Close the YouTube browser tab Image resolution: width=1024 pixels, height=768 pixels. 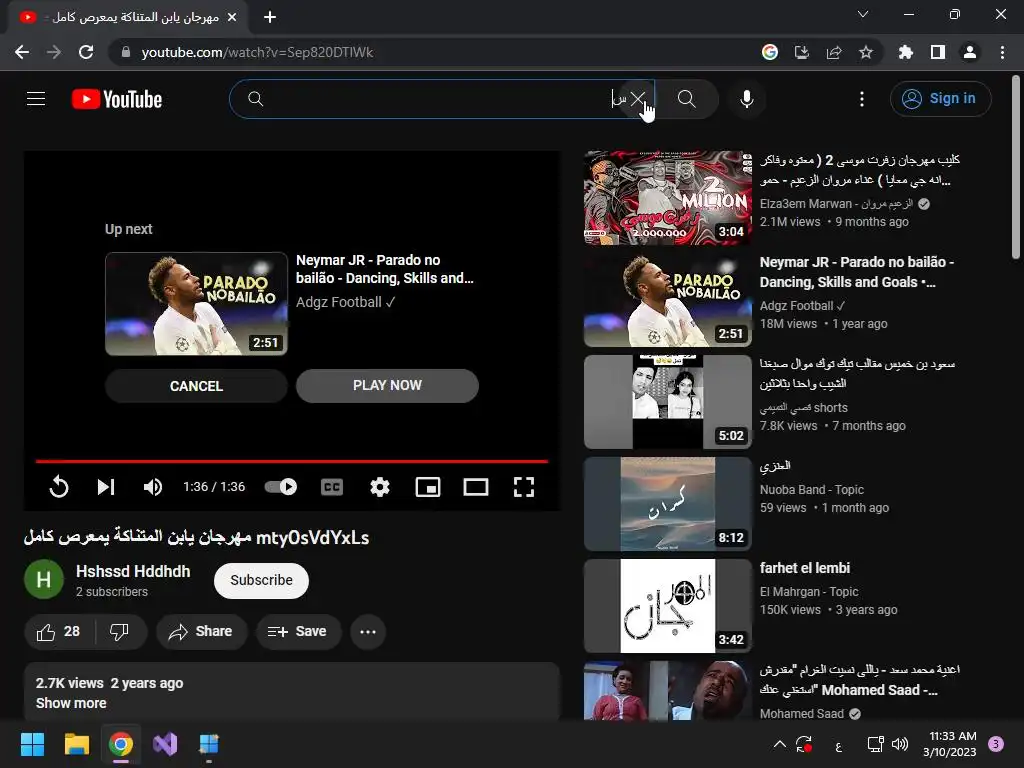click(232, 17)
